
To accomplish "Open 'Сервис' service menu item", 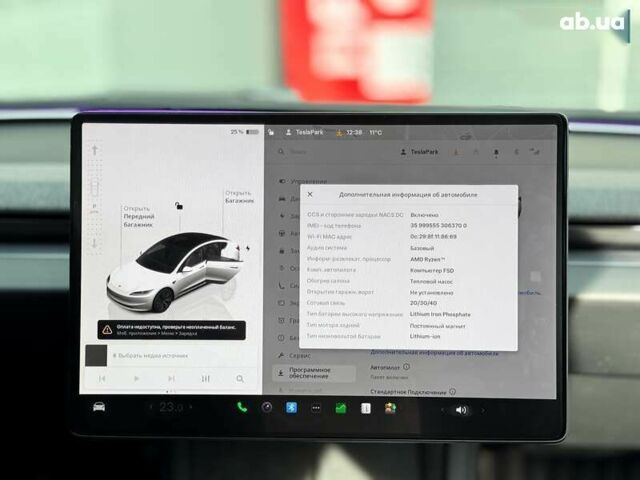I will (295, 356).
